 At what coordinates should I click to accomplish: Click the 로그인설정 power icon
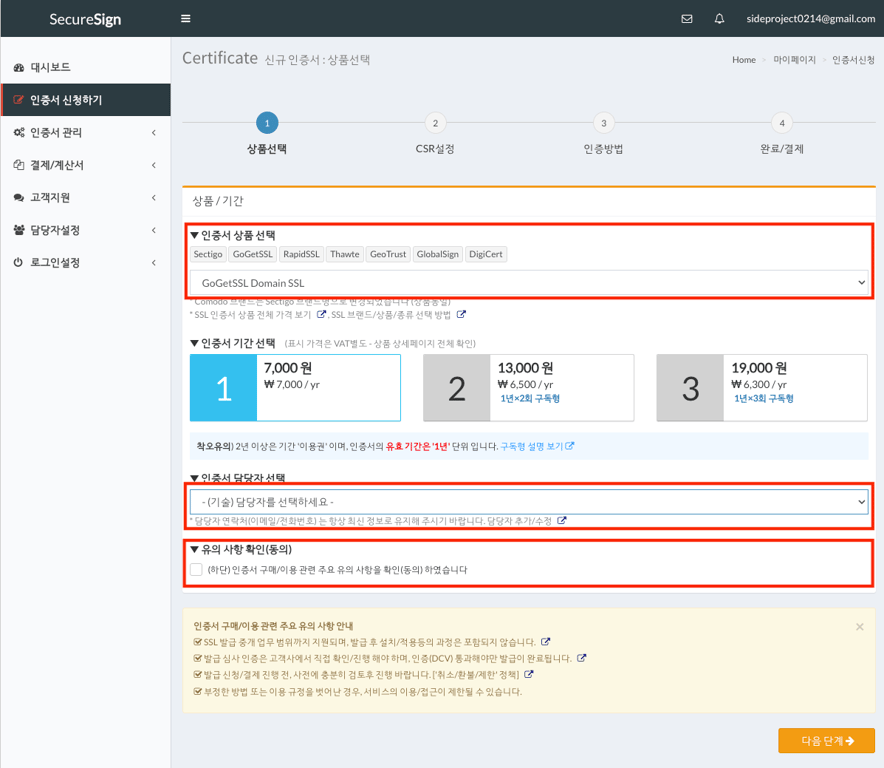19,262
